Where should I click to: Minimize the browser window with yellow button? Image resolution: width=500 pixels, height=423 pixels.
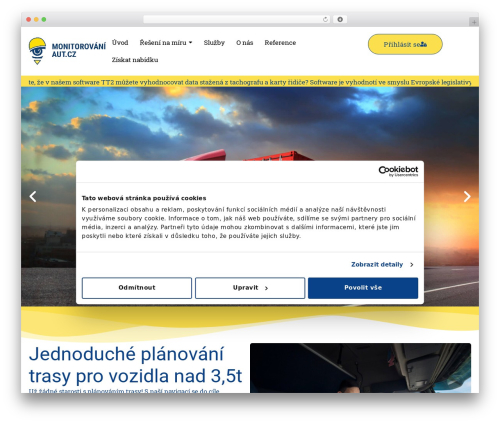[x=36, y=20]
